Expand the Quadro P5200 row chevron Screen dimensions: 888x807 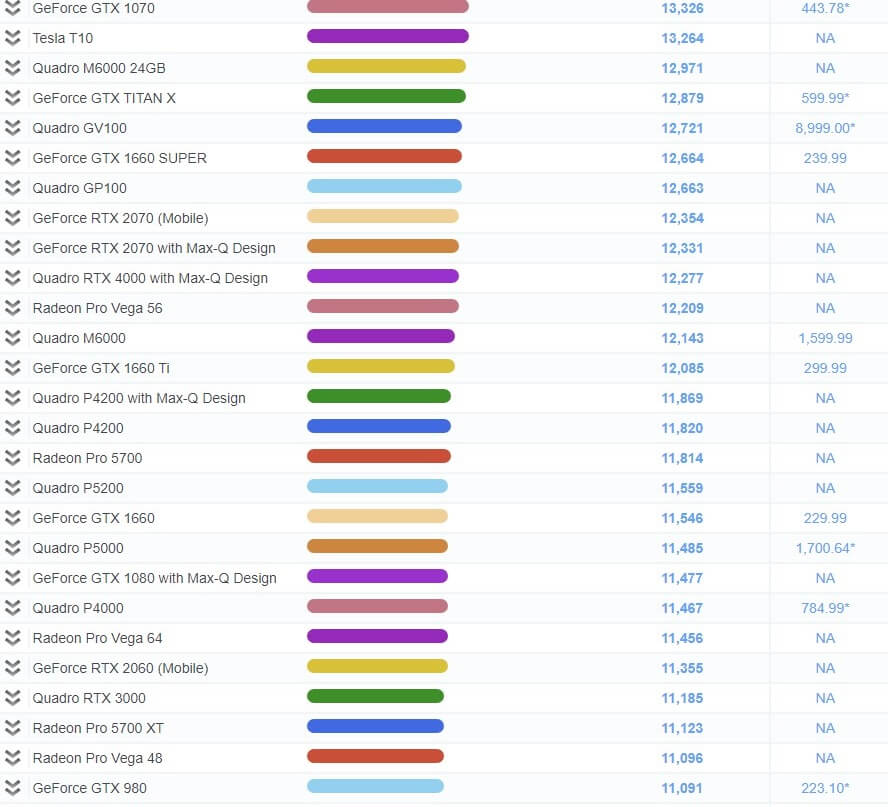tap(12, 488)
